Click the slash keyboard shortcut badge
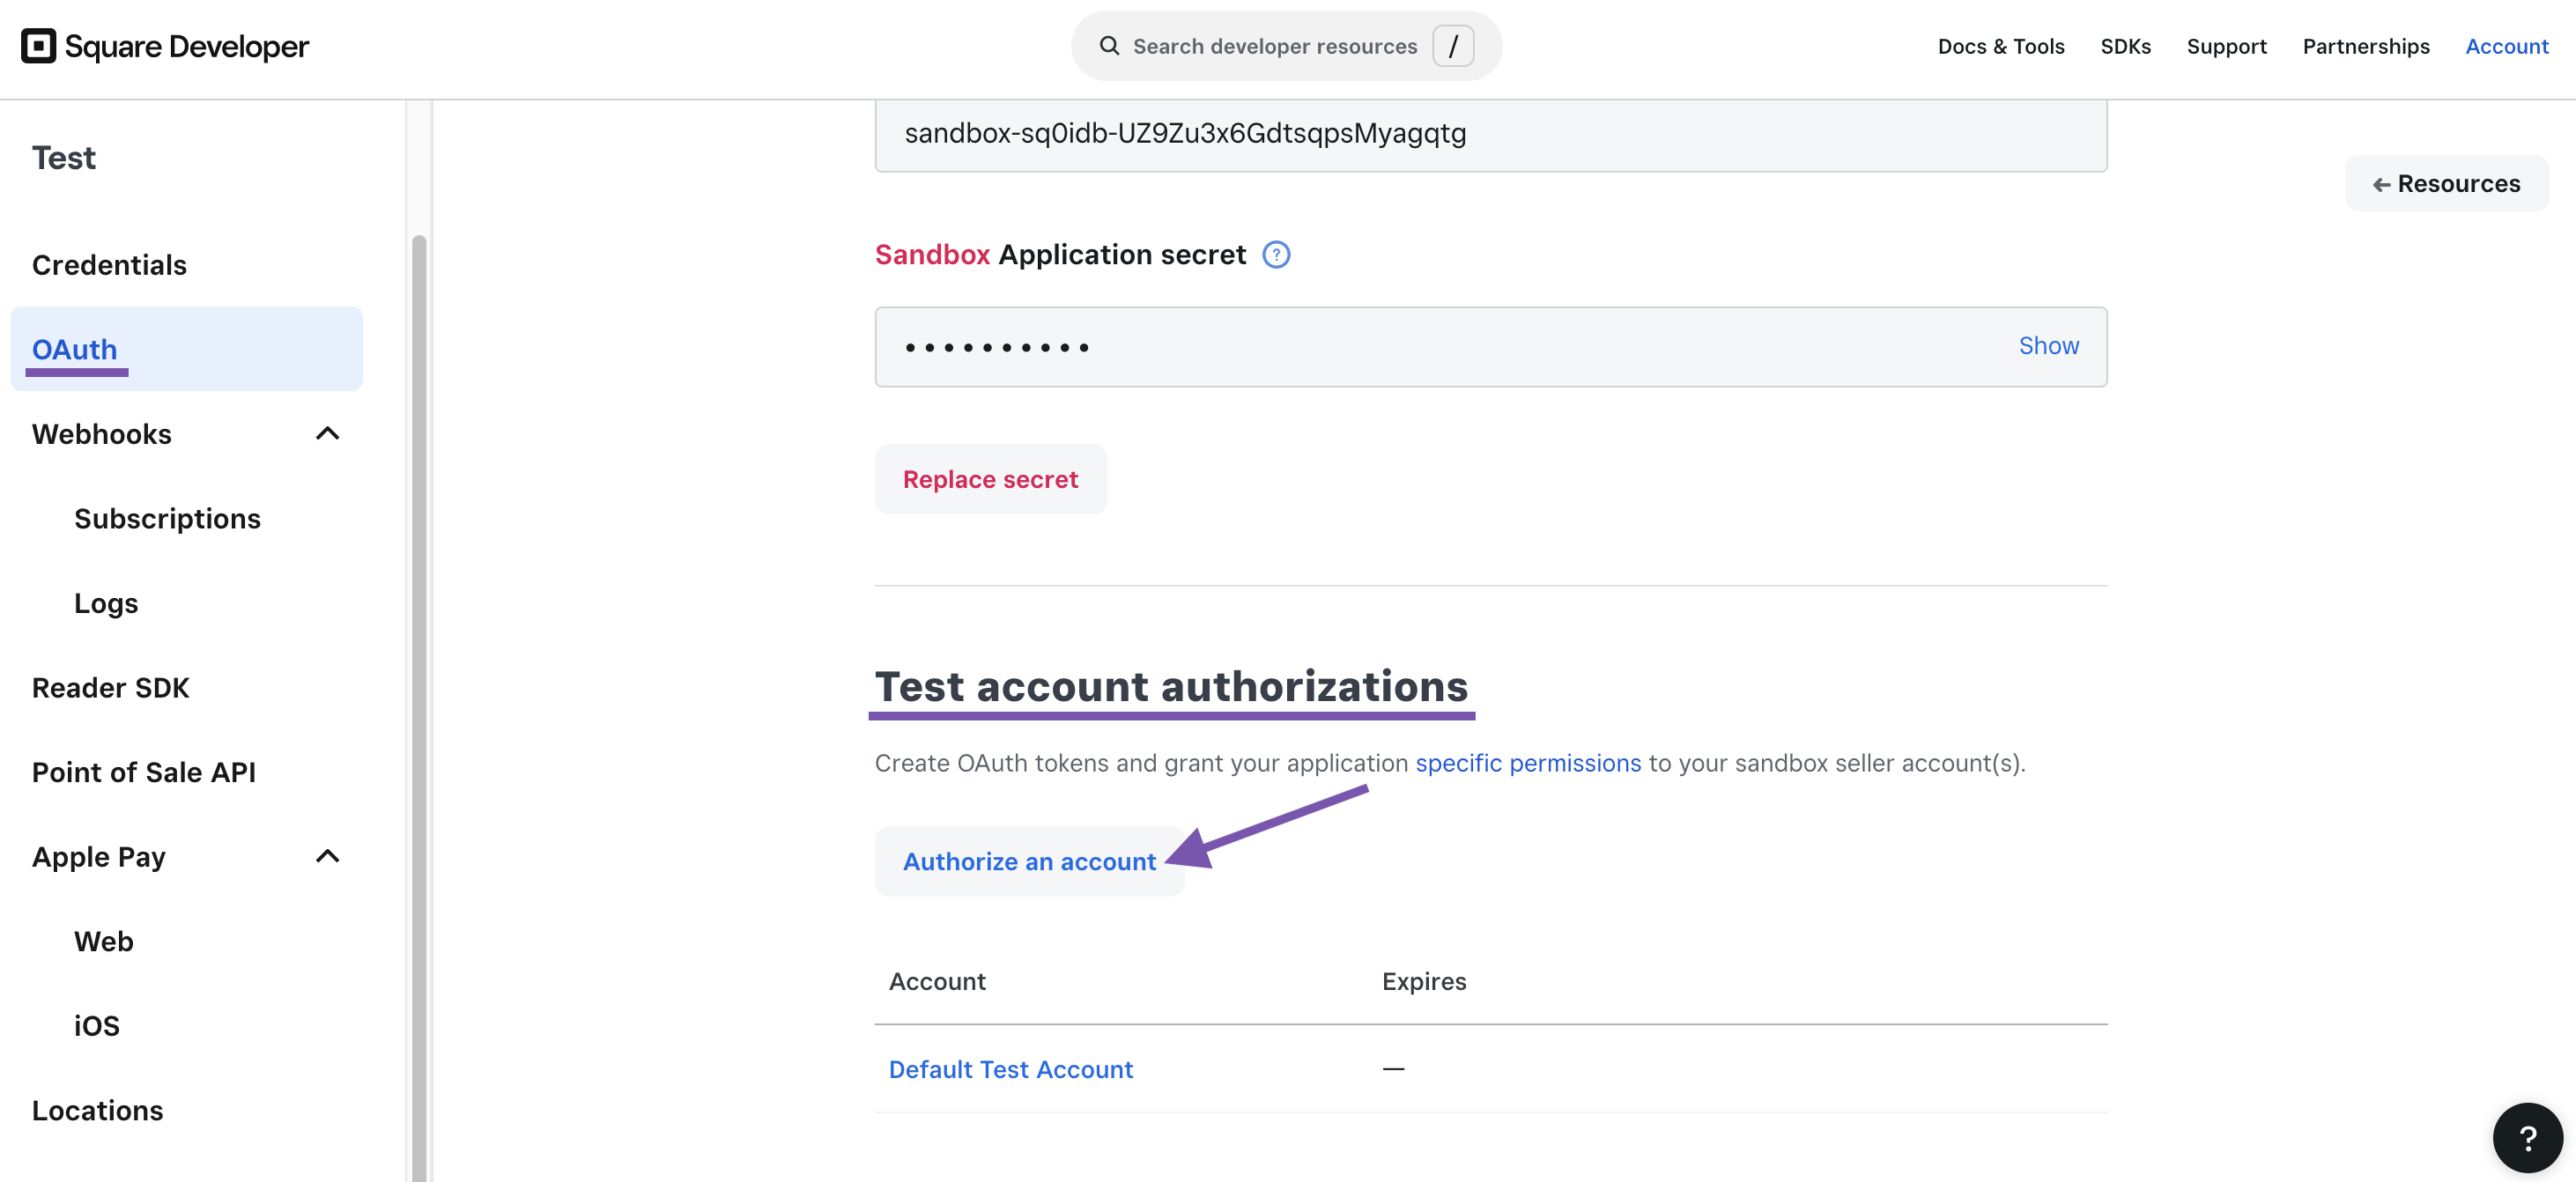Viewport: 2576px width, 1182px height. 1452,46
